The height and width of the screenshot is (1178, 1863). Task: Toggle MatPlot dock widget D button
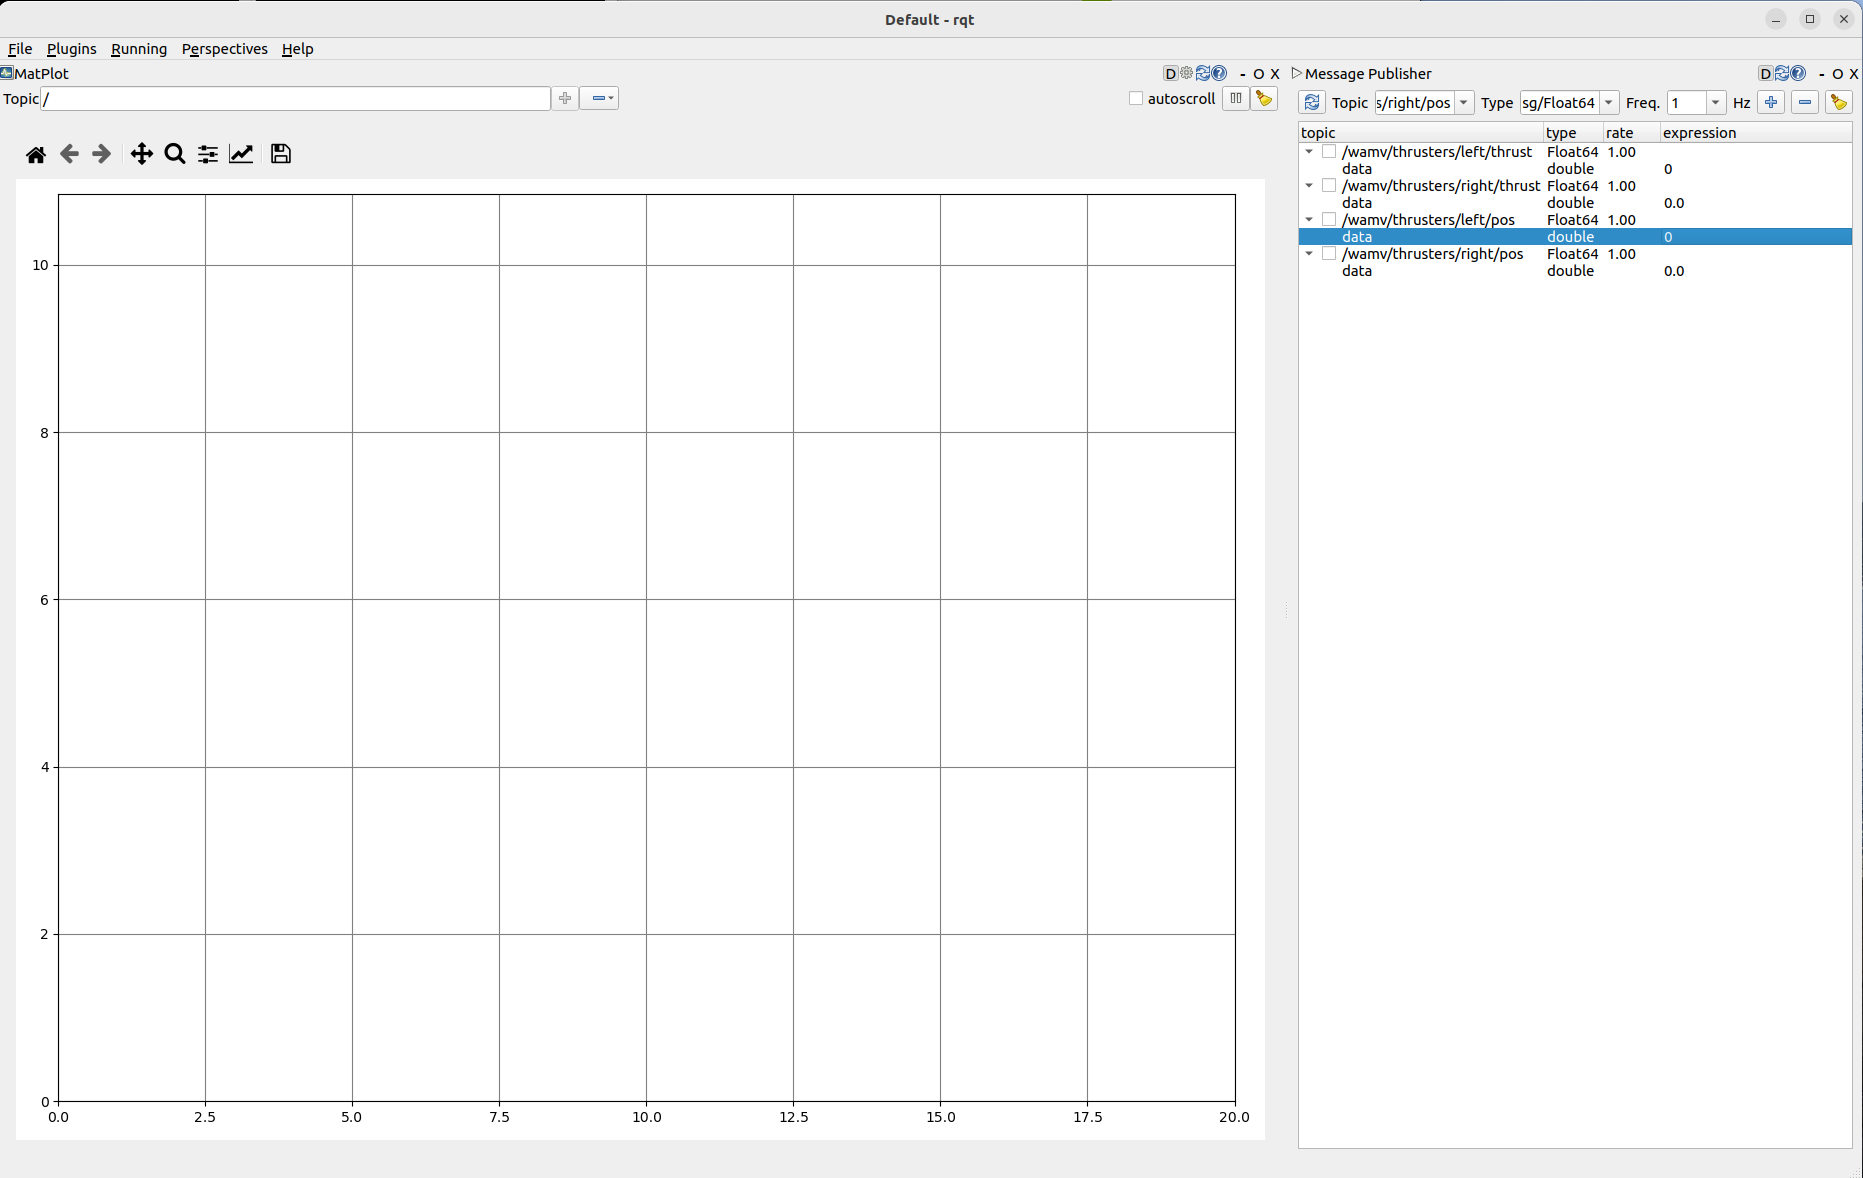[1170, 73]
